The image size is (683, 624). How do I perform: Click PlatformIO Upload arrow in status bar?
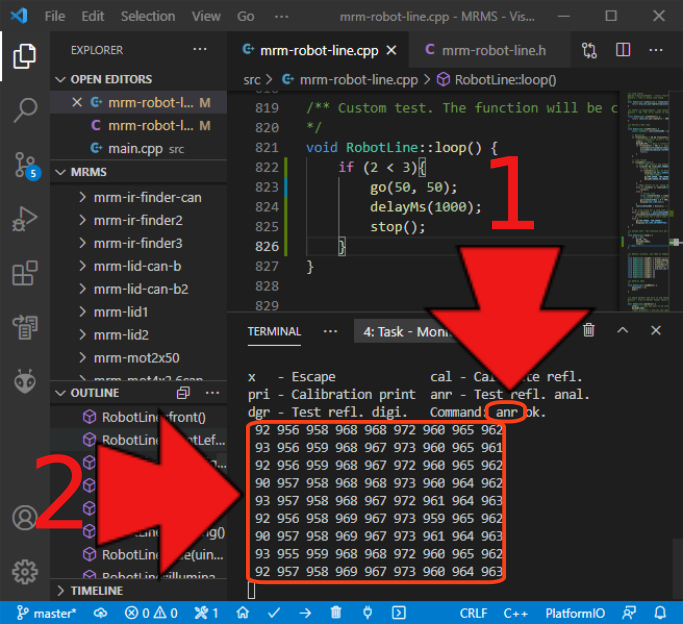pos(304,612)
